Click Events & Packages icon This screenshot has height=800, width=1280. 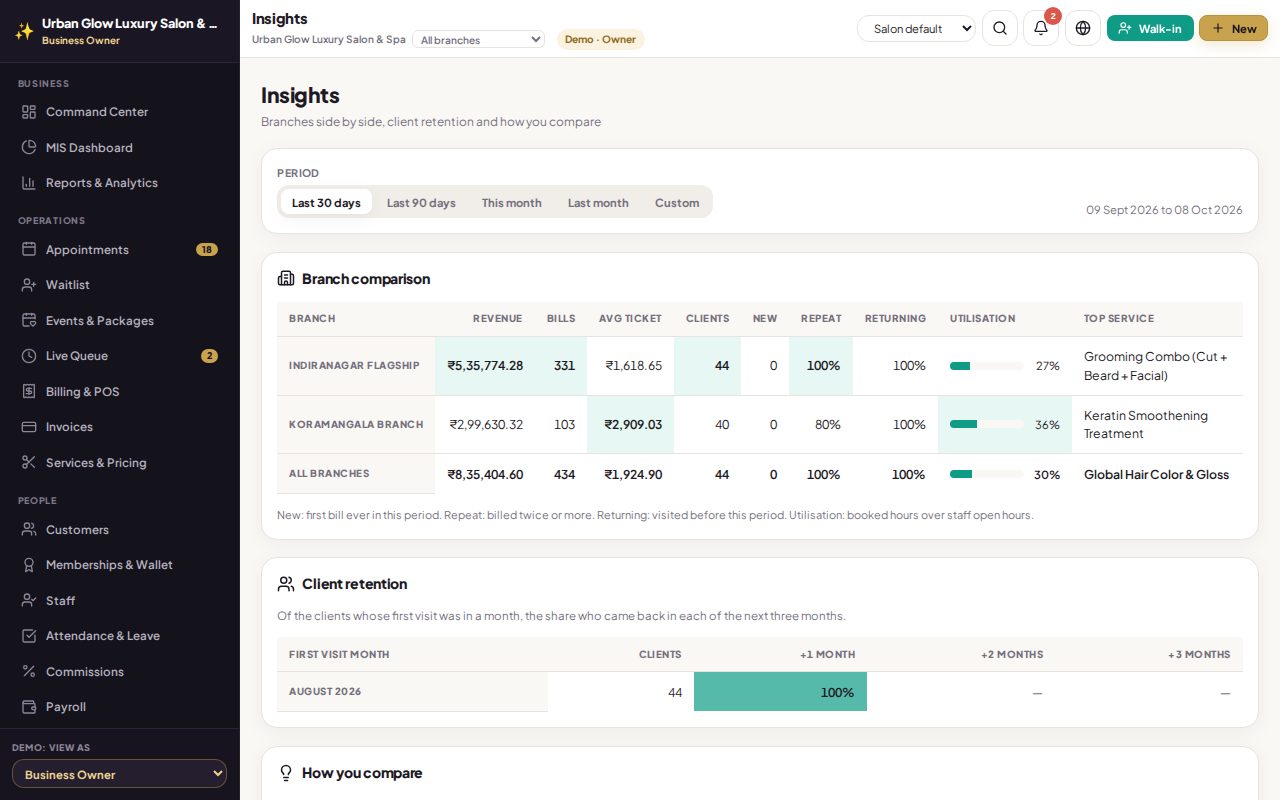[29, 320]
